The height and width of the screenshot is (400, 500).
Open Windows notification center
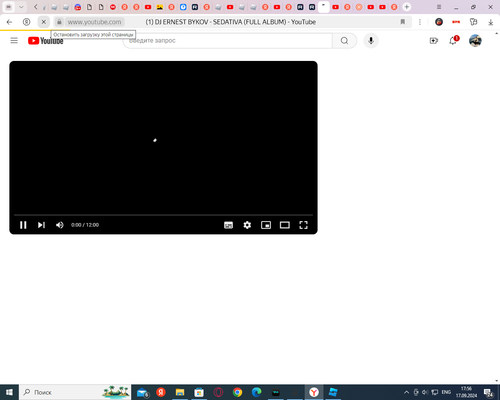(489, 393)
